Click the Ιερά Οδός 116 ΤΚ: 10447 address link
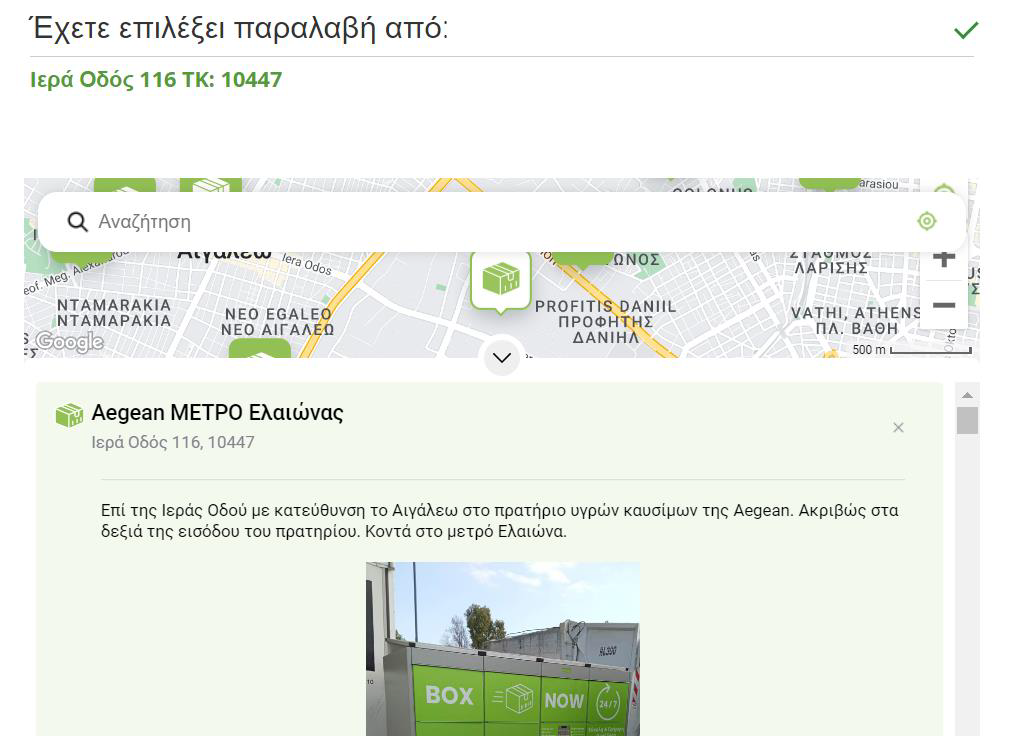1010x736 pixels. pos(156,80)
